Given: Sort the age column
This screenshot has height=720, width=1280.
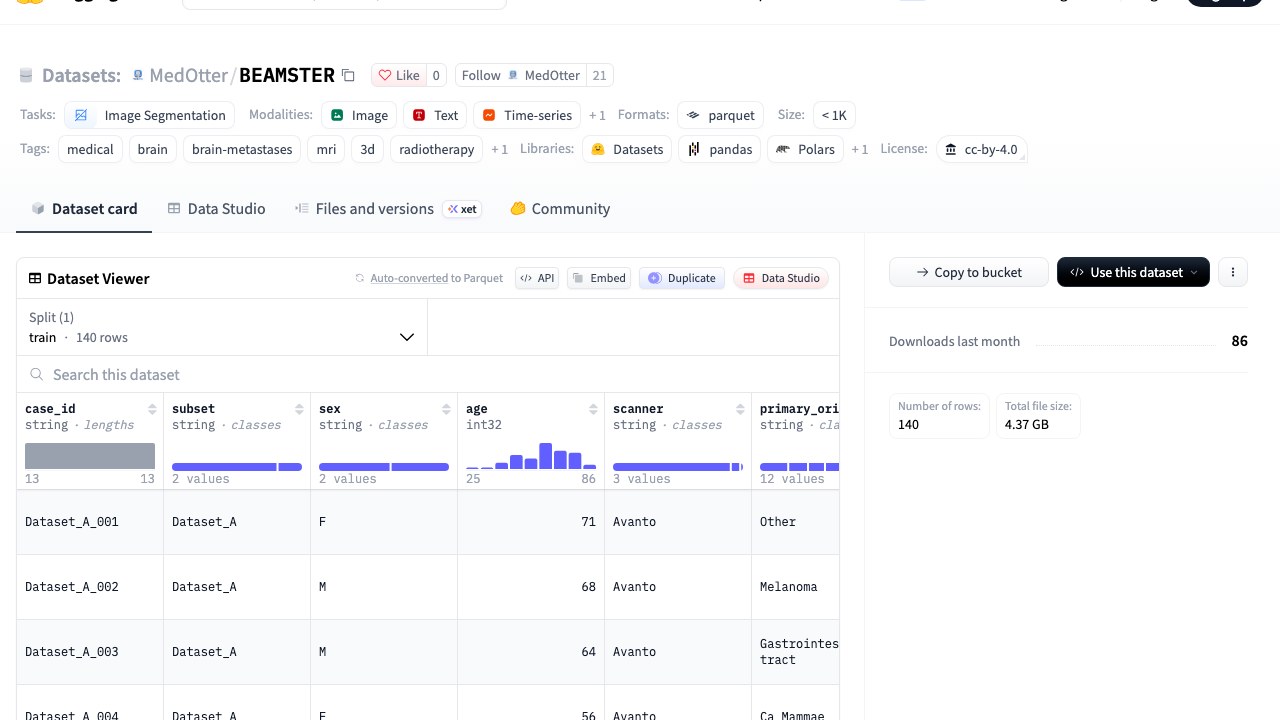Looking at the screenshot, I should (x=593, y=409).
